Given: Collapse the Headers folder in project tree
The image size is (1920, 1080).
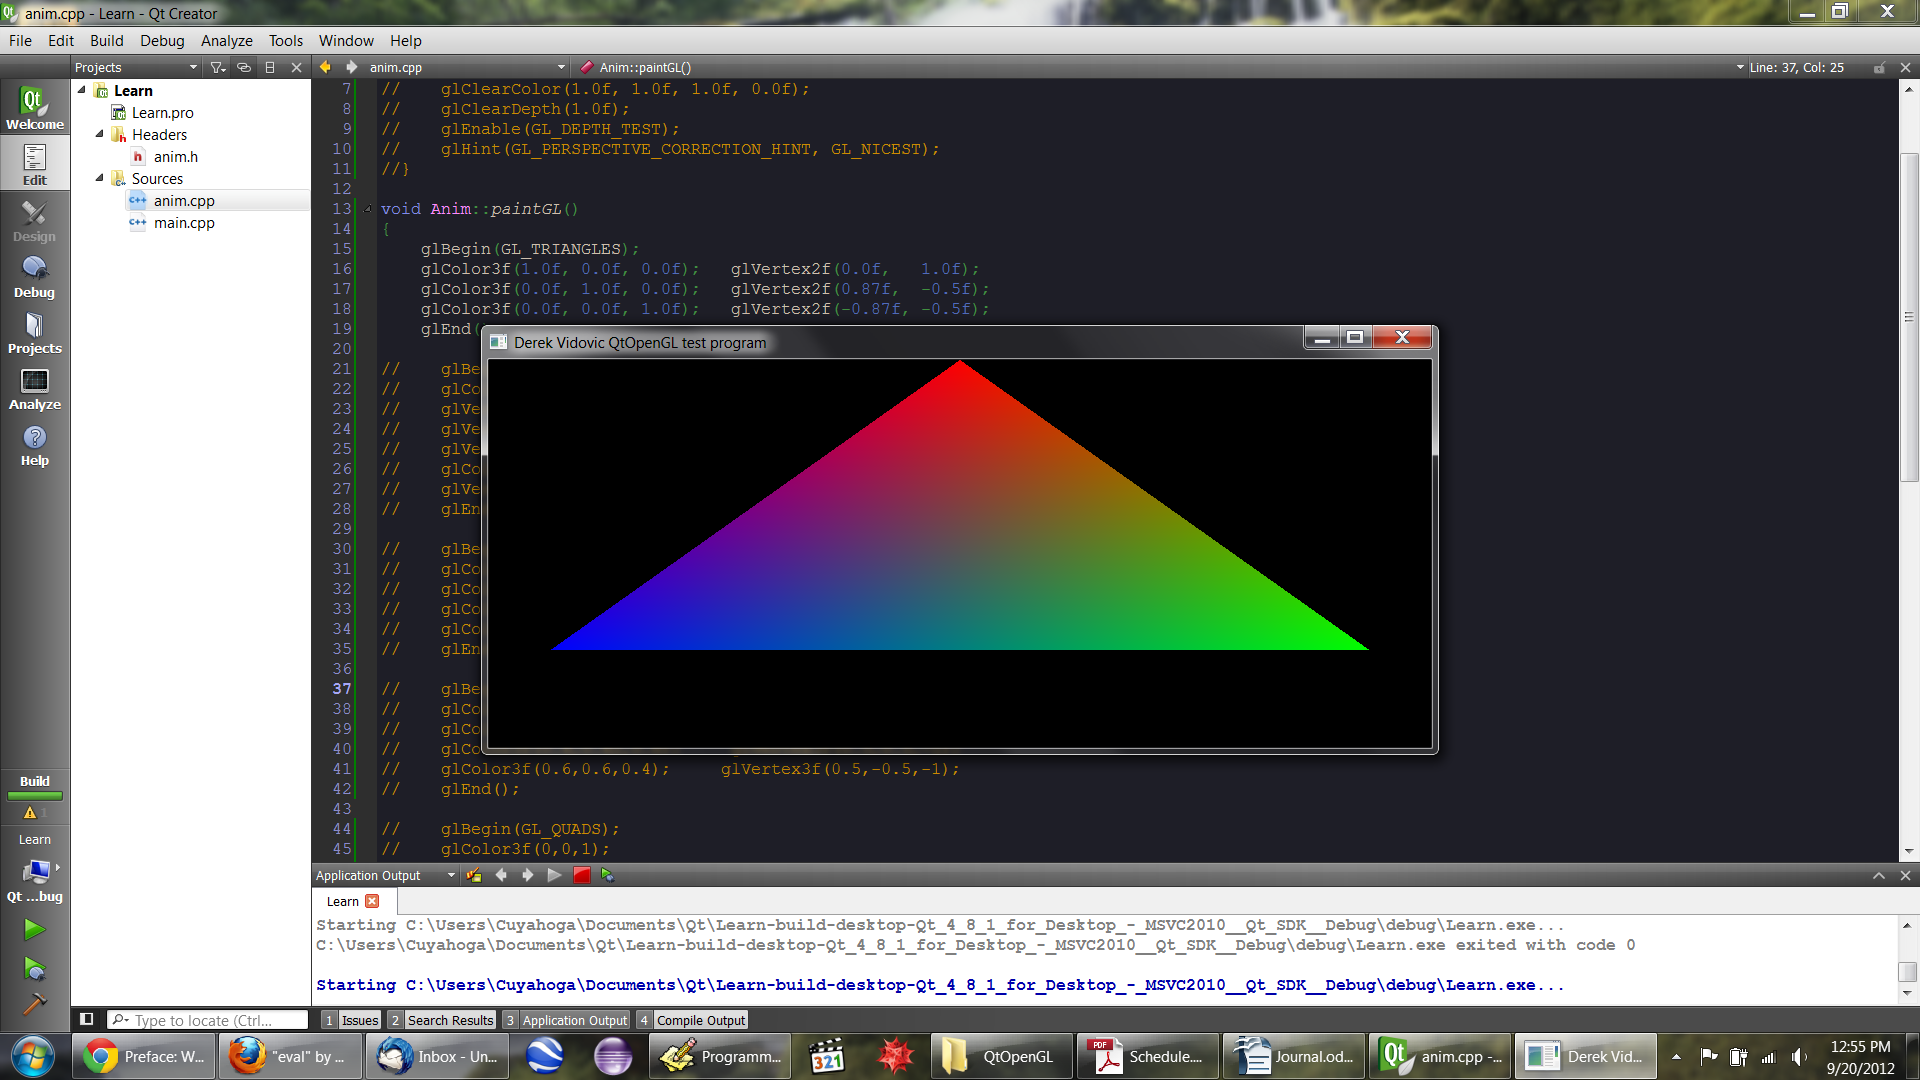Looking at the screenshot, I should pyautogui.click(x=100, y=134).
